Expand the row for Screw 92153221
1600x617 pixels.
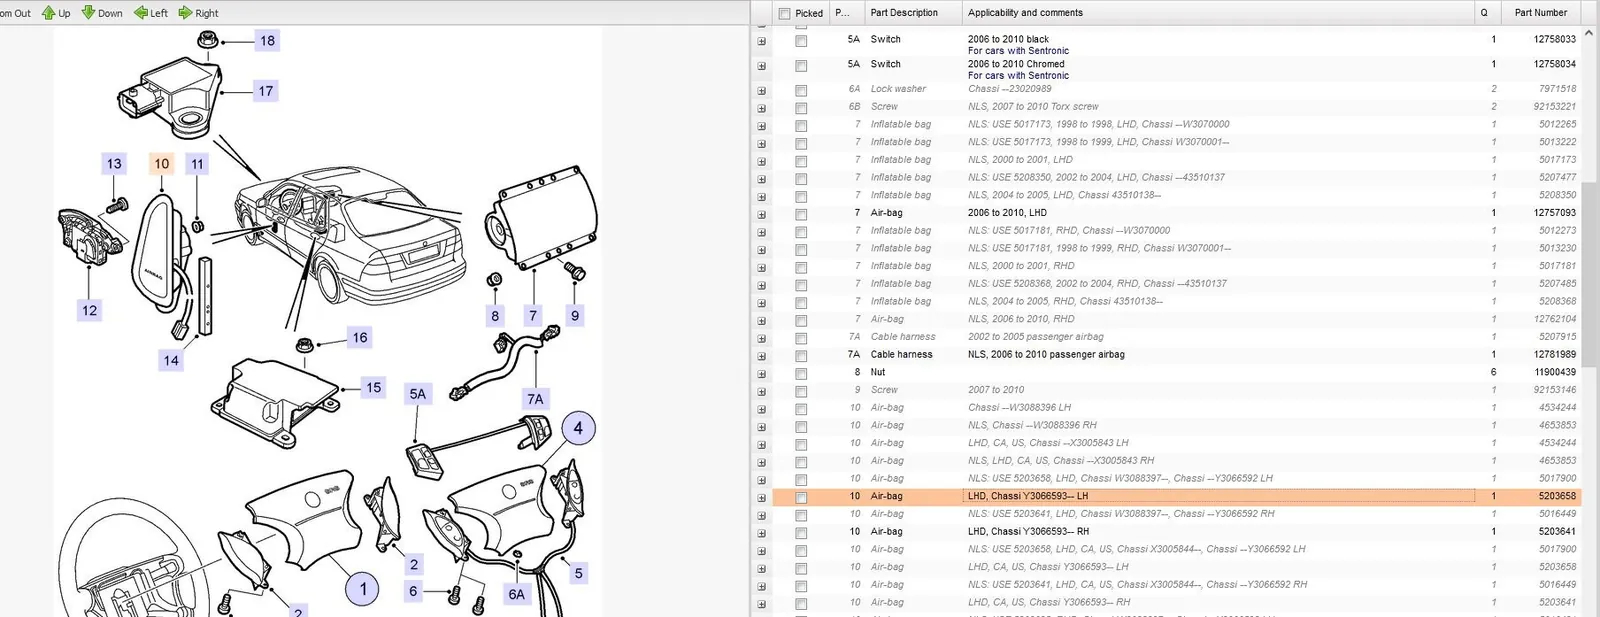762,108
